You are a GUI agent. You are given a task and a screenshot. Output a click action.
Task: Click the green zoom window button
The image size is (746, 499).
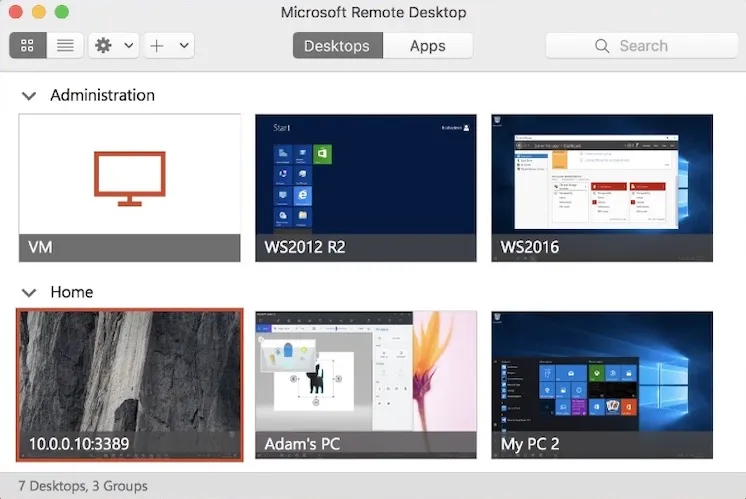61,12
